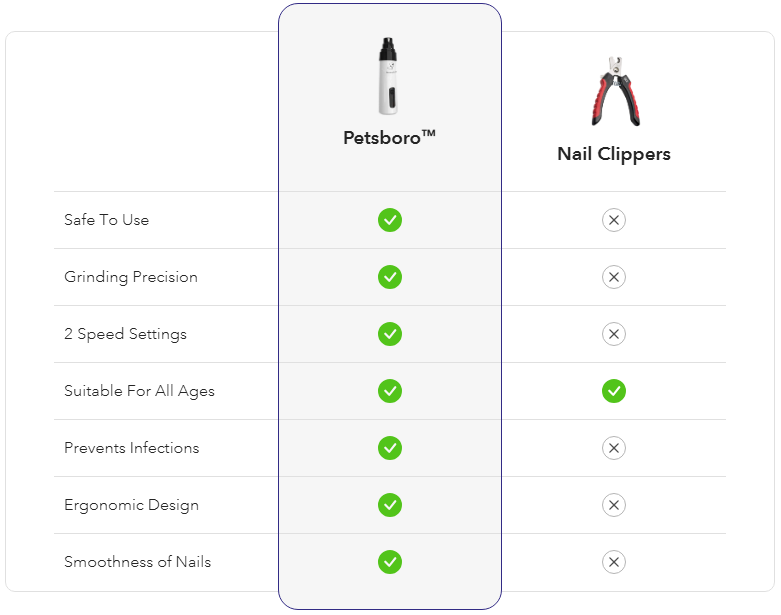Click Nail Clippers green checkmark for Suitable For All Ages
This screenshot has height=615, width=781.
coord(614,391)
